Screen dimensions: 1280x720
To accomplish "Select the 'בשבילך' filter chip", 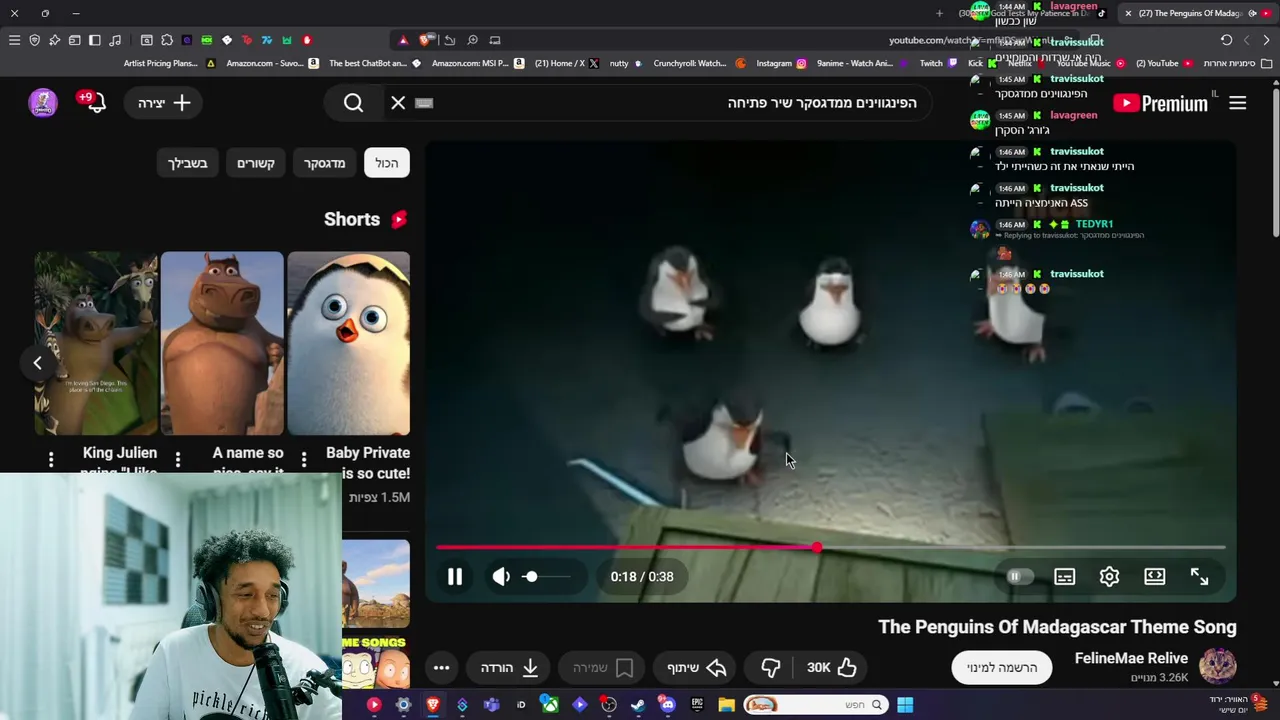I will (x=188, y=163).
